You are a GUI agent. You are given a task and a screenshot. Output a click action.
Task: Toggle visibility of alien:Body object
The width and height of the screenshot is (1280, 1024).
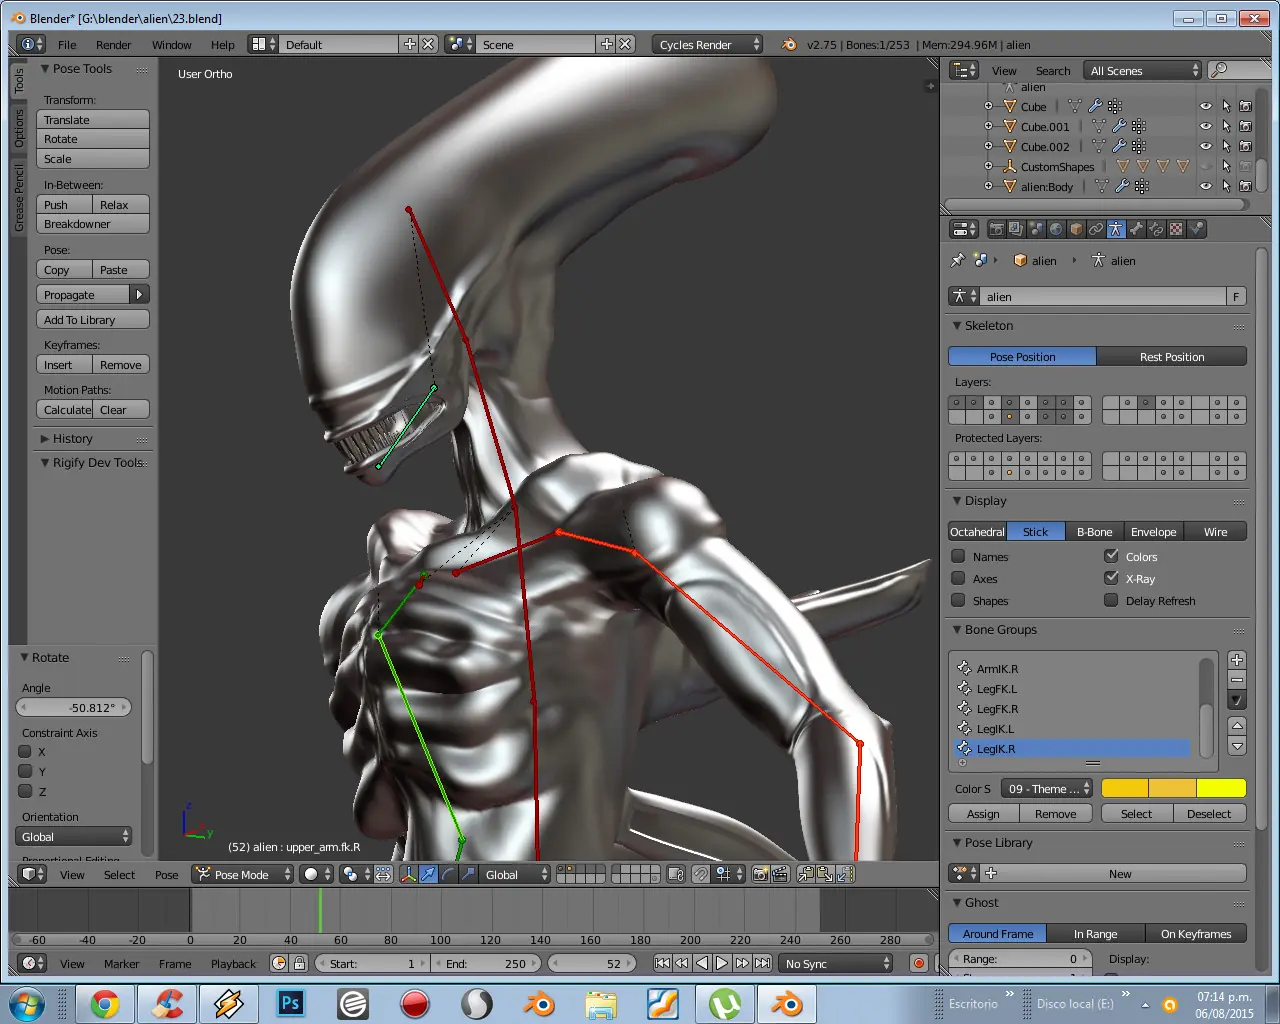[x=1206, y=186]
